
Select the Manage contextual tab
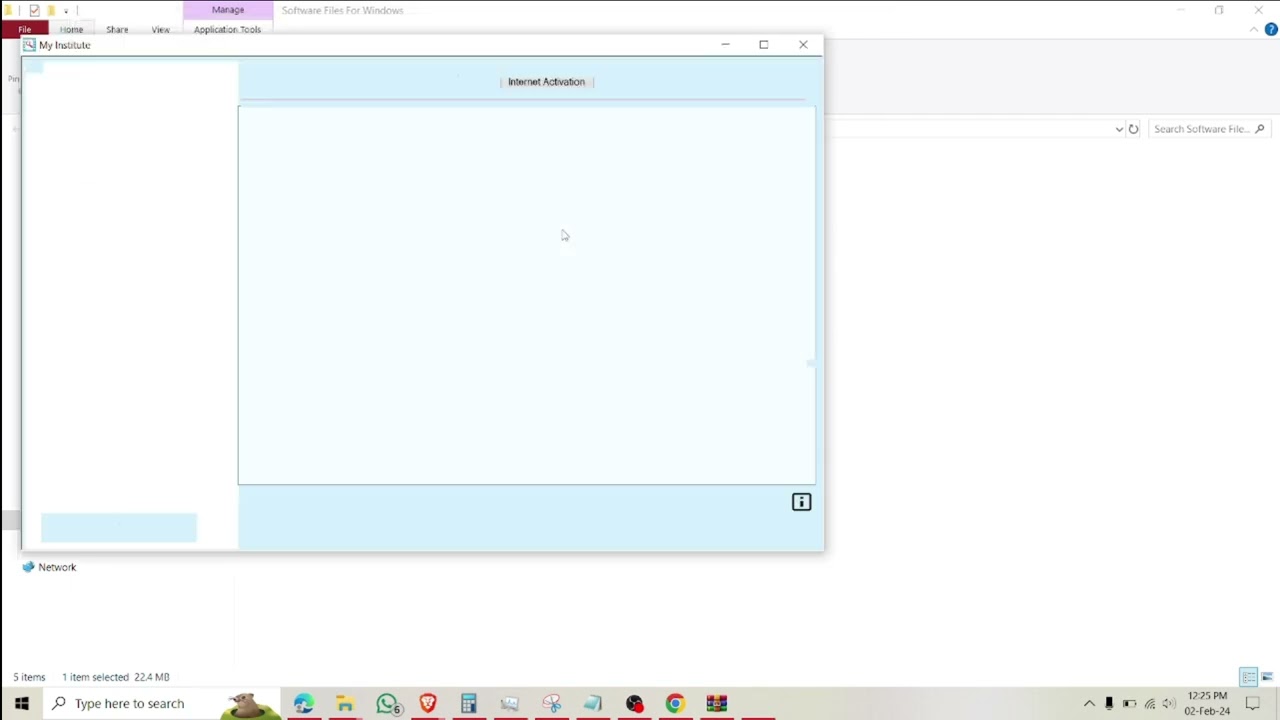click(228, 10)
